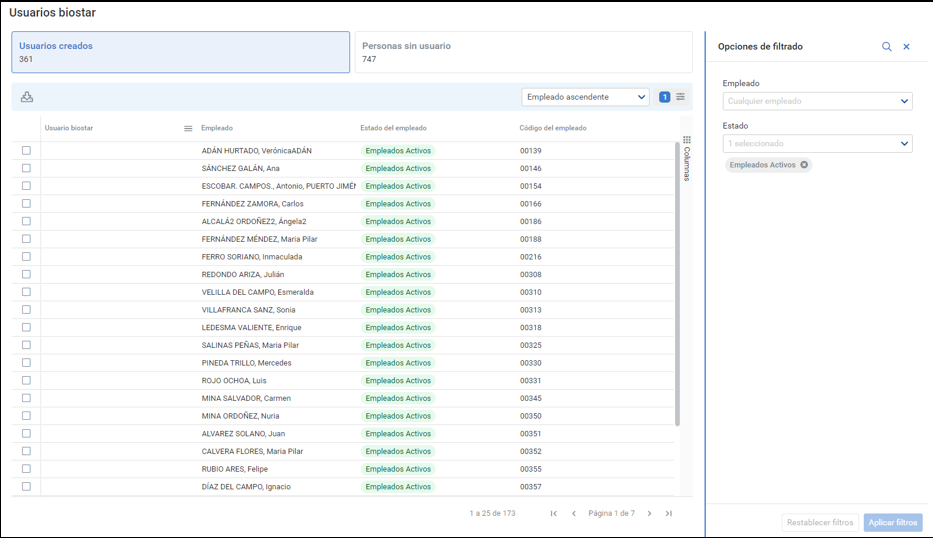Sort by Empleado column header
This screenshot has height=538, width=933.
pyautogui.click(x=217, y=128)
